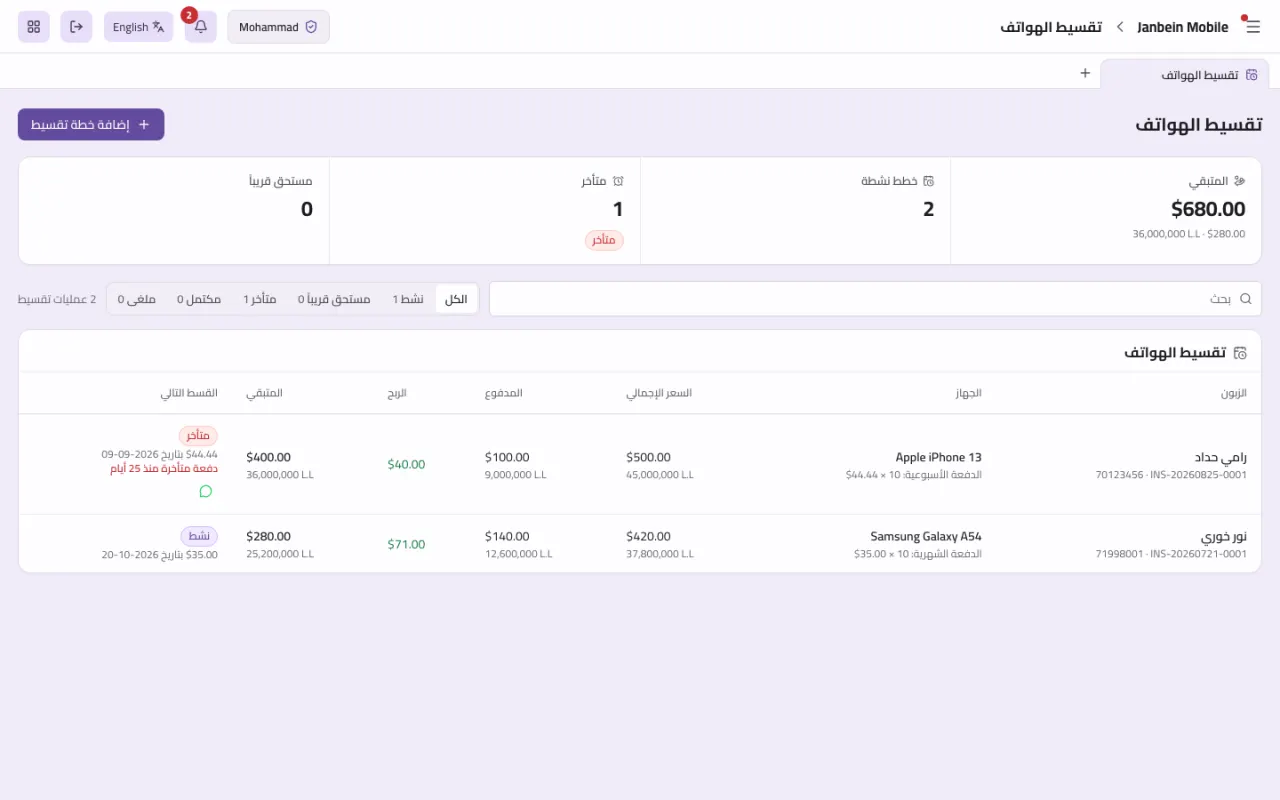Click search magnifier icon in بحث field
The height and width of the screenshot is (800, 1280).
tap(1246, 299)
